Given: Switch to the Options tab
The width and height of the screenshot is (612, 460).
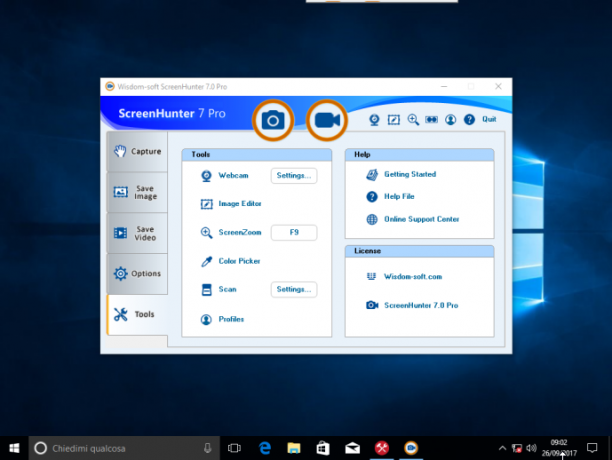Looking at the screenshot, I should click(x=137, y=274).
